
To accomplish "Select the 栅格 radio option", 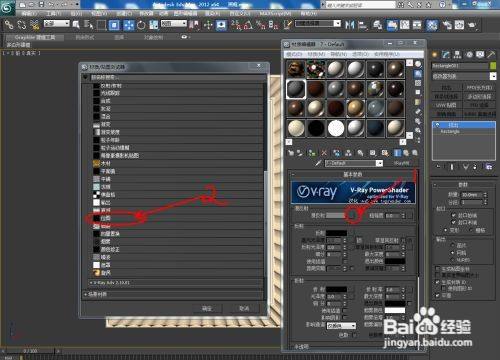I will pos(471,230).
